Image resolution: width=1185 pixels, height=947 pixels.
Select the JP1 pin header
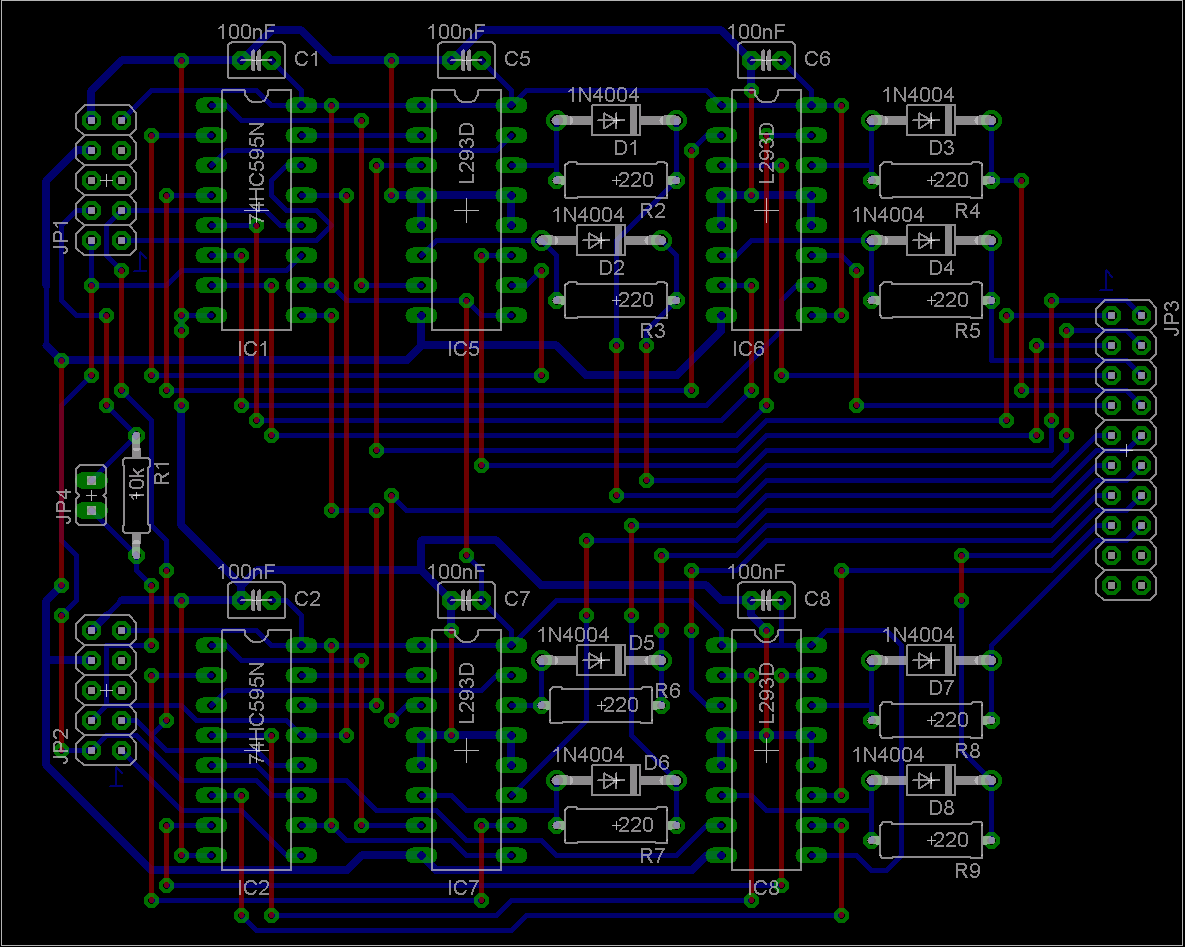click(x=106, y=180)
